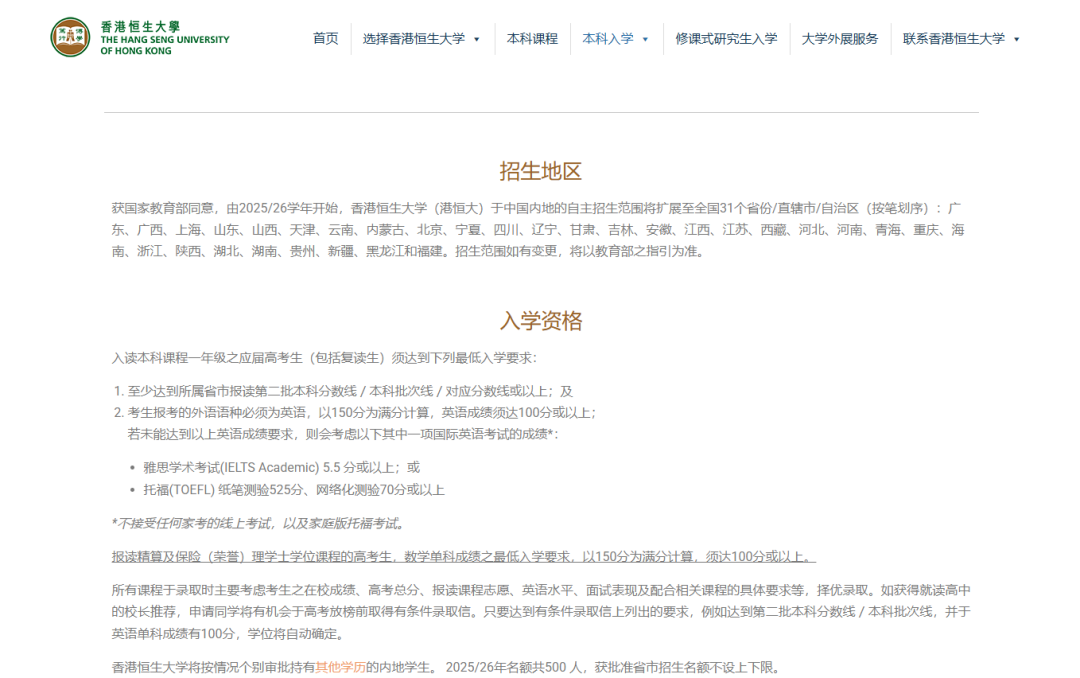Click the IELTS Academic 5.5 bullet item
The image size is (1080, 678).
[x=281, y=467]
